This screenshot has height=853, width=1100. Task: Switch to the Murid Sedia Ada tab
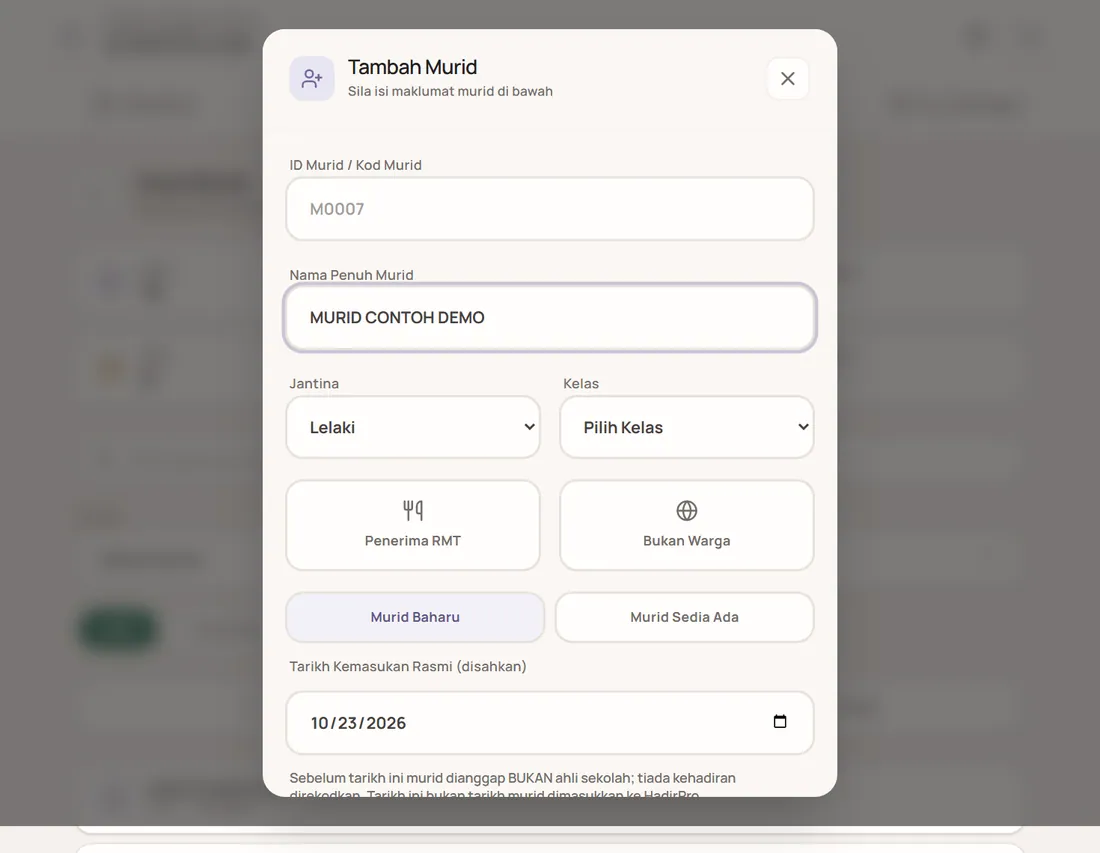pos(685,617)
